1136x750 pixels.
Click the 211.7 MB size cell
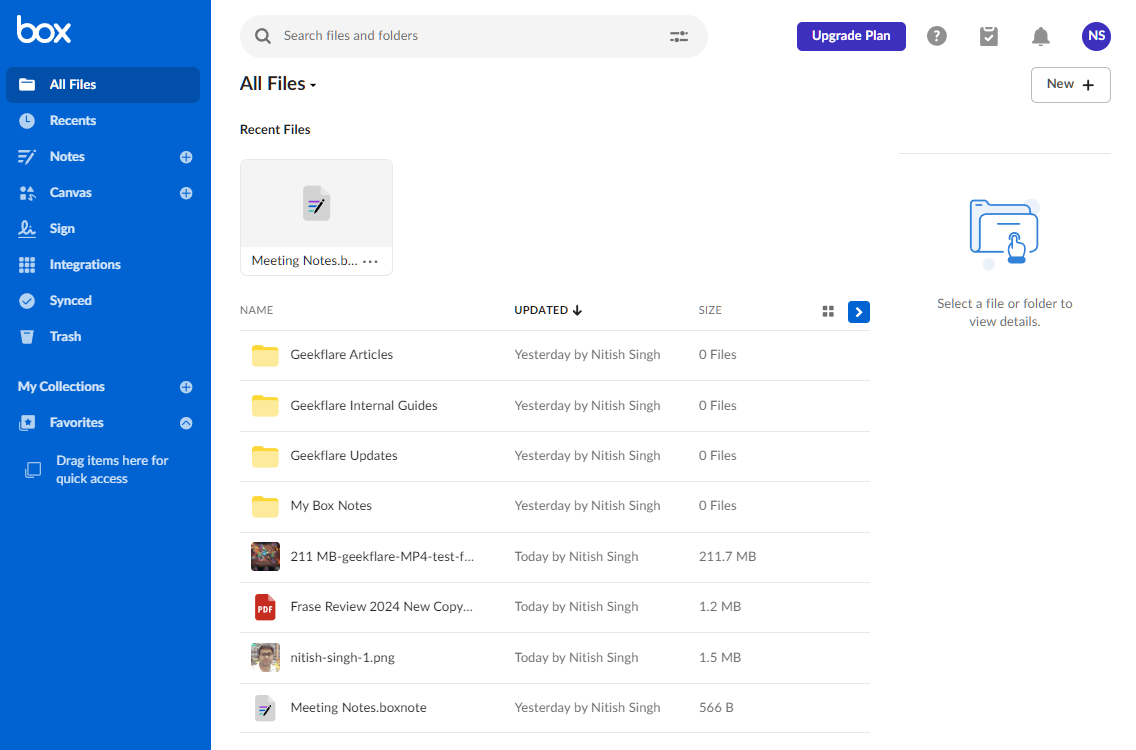(x=727, y=557)
